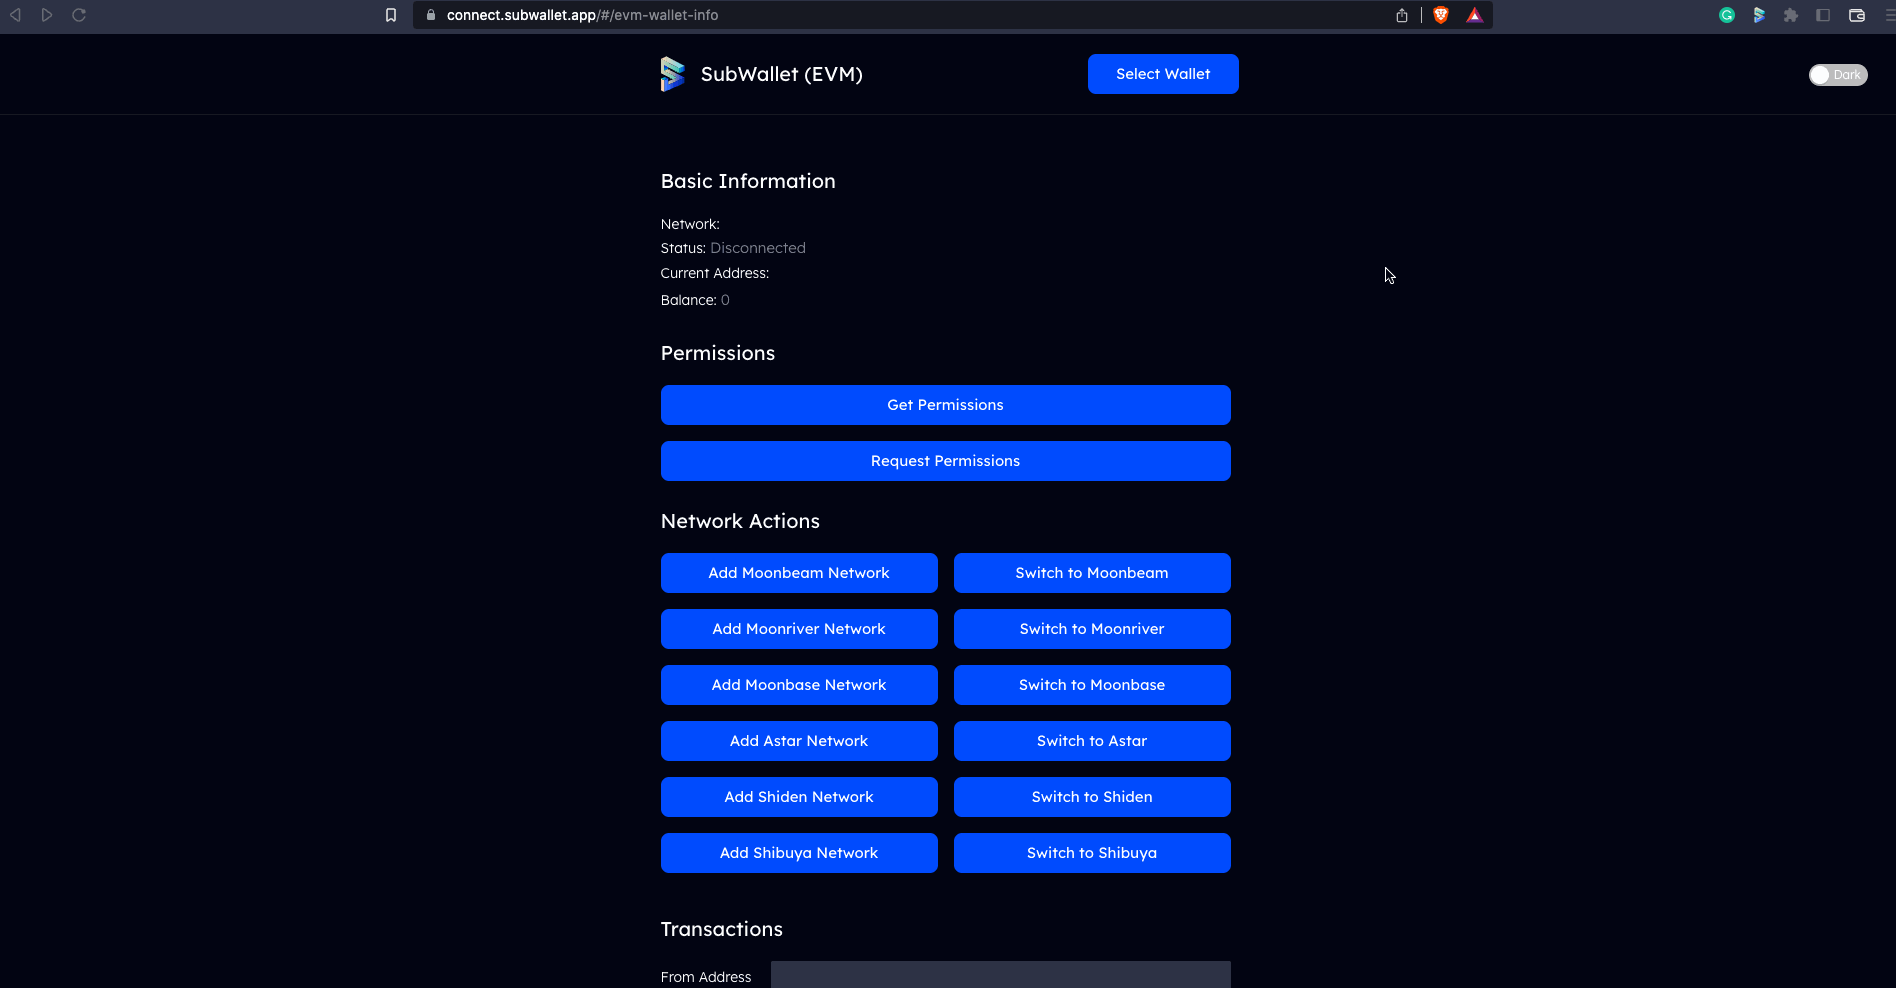Screen dimensions: 1896x988
Task: Click the Grammarly extension icon
Action: (x=1727, y=15)
